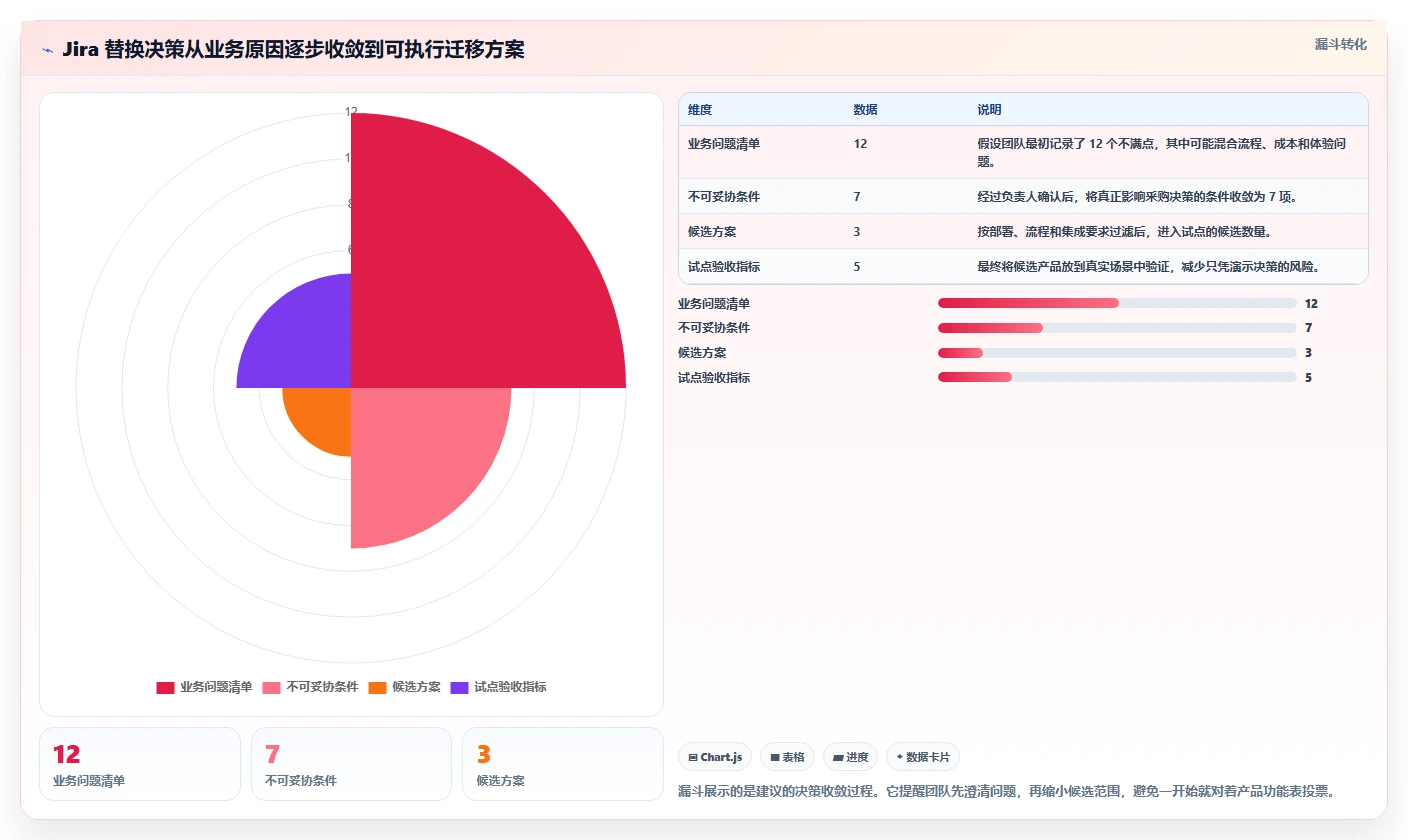
Task: Click the value 7 in the table
Action: tap(857, 197)
